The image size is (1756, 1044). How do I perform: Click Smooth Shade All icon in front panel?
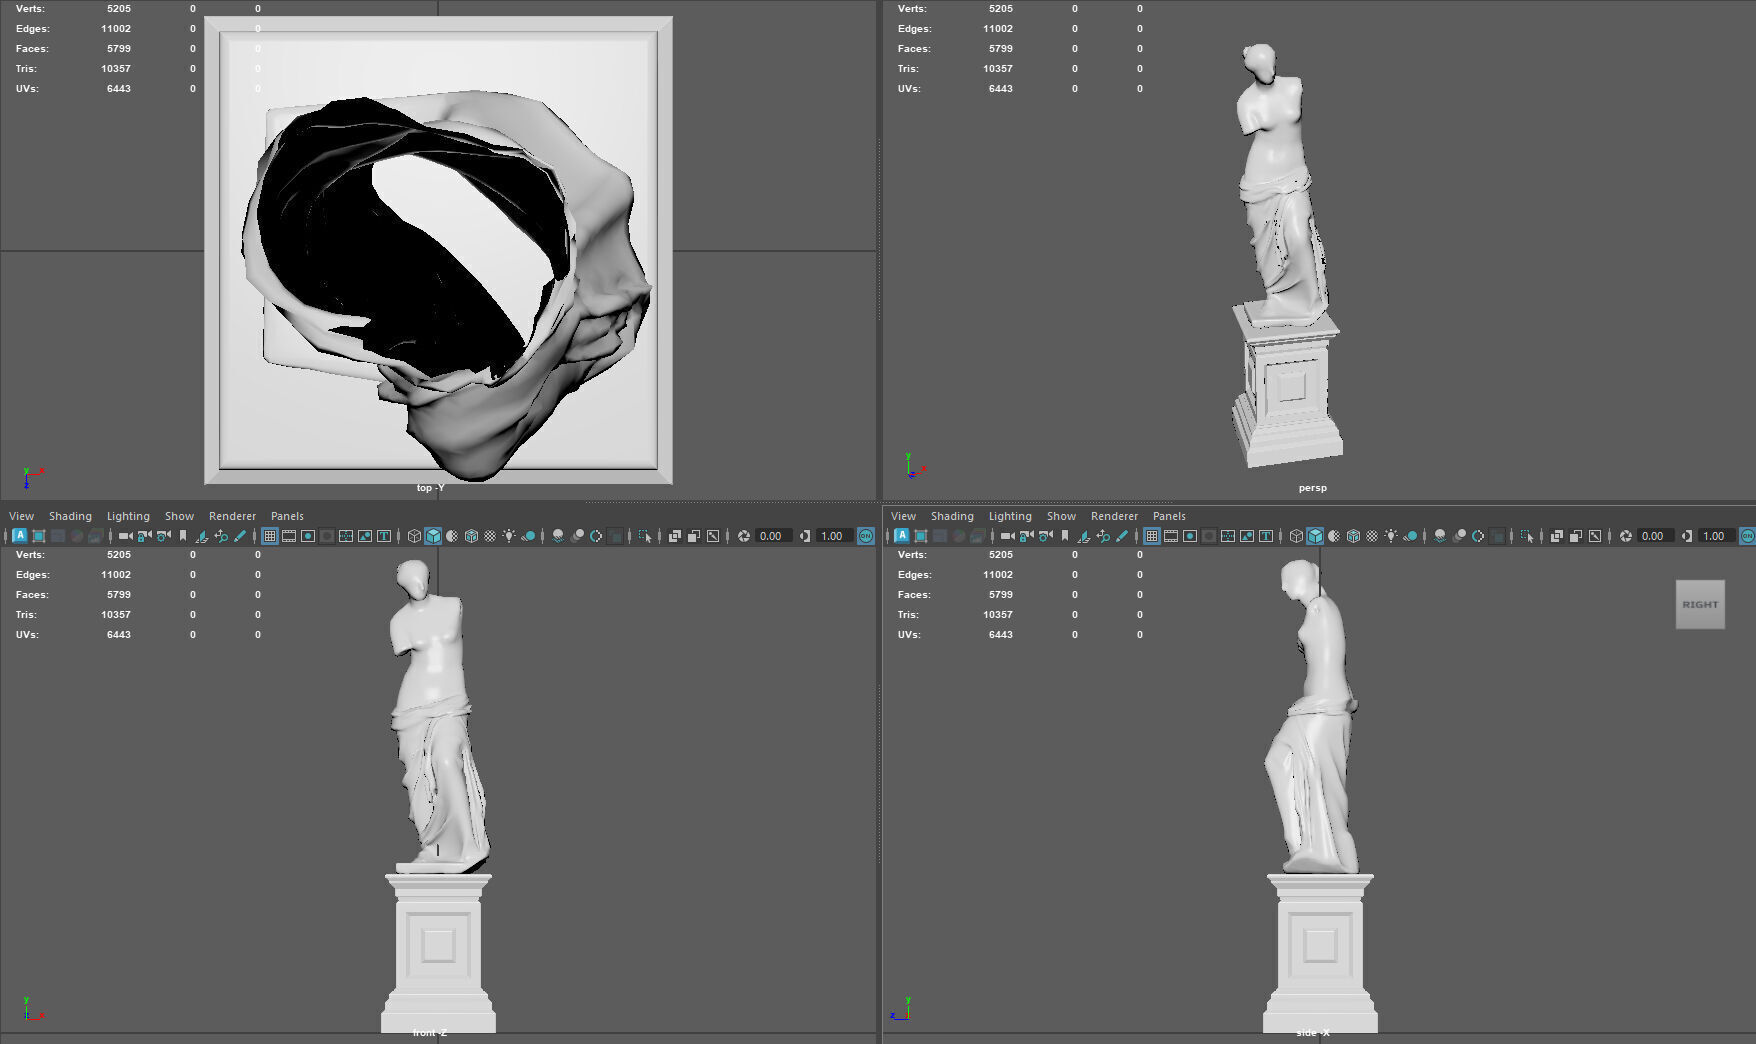click(433, 536)
